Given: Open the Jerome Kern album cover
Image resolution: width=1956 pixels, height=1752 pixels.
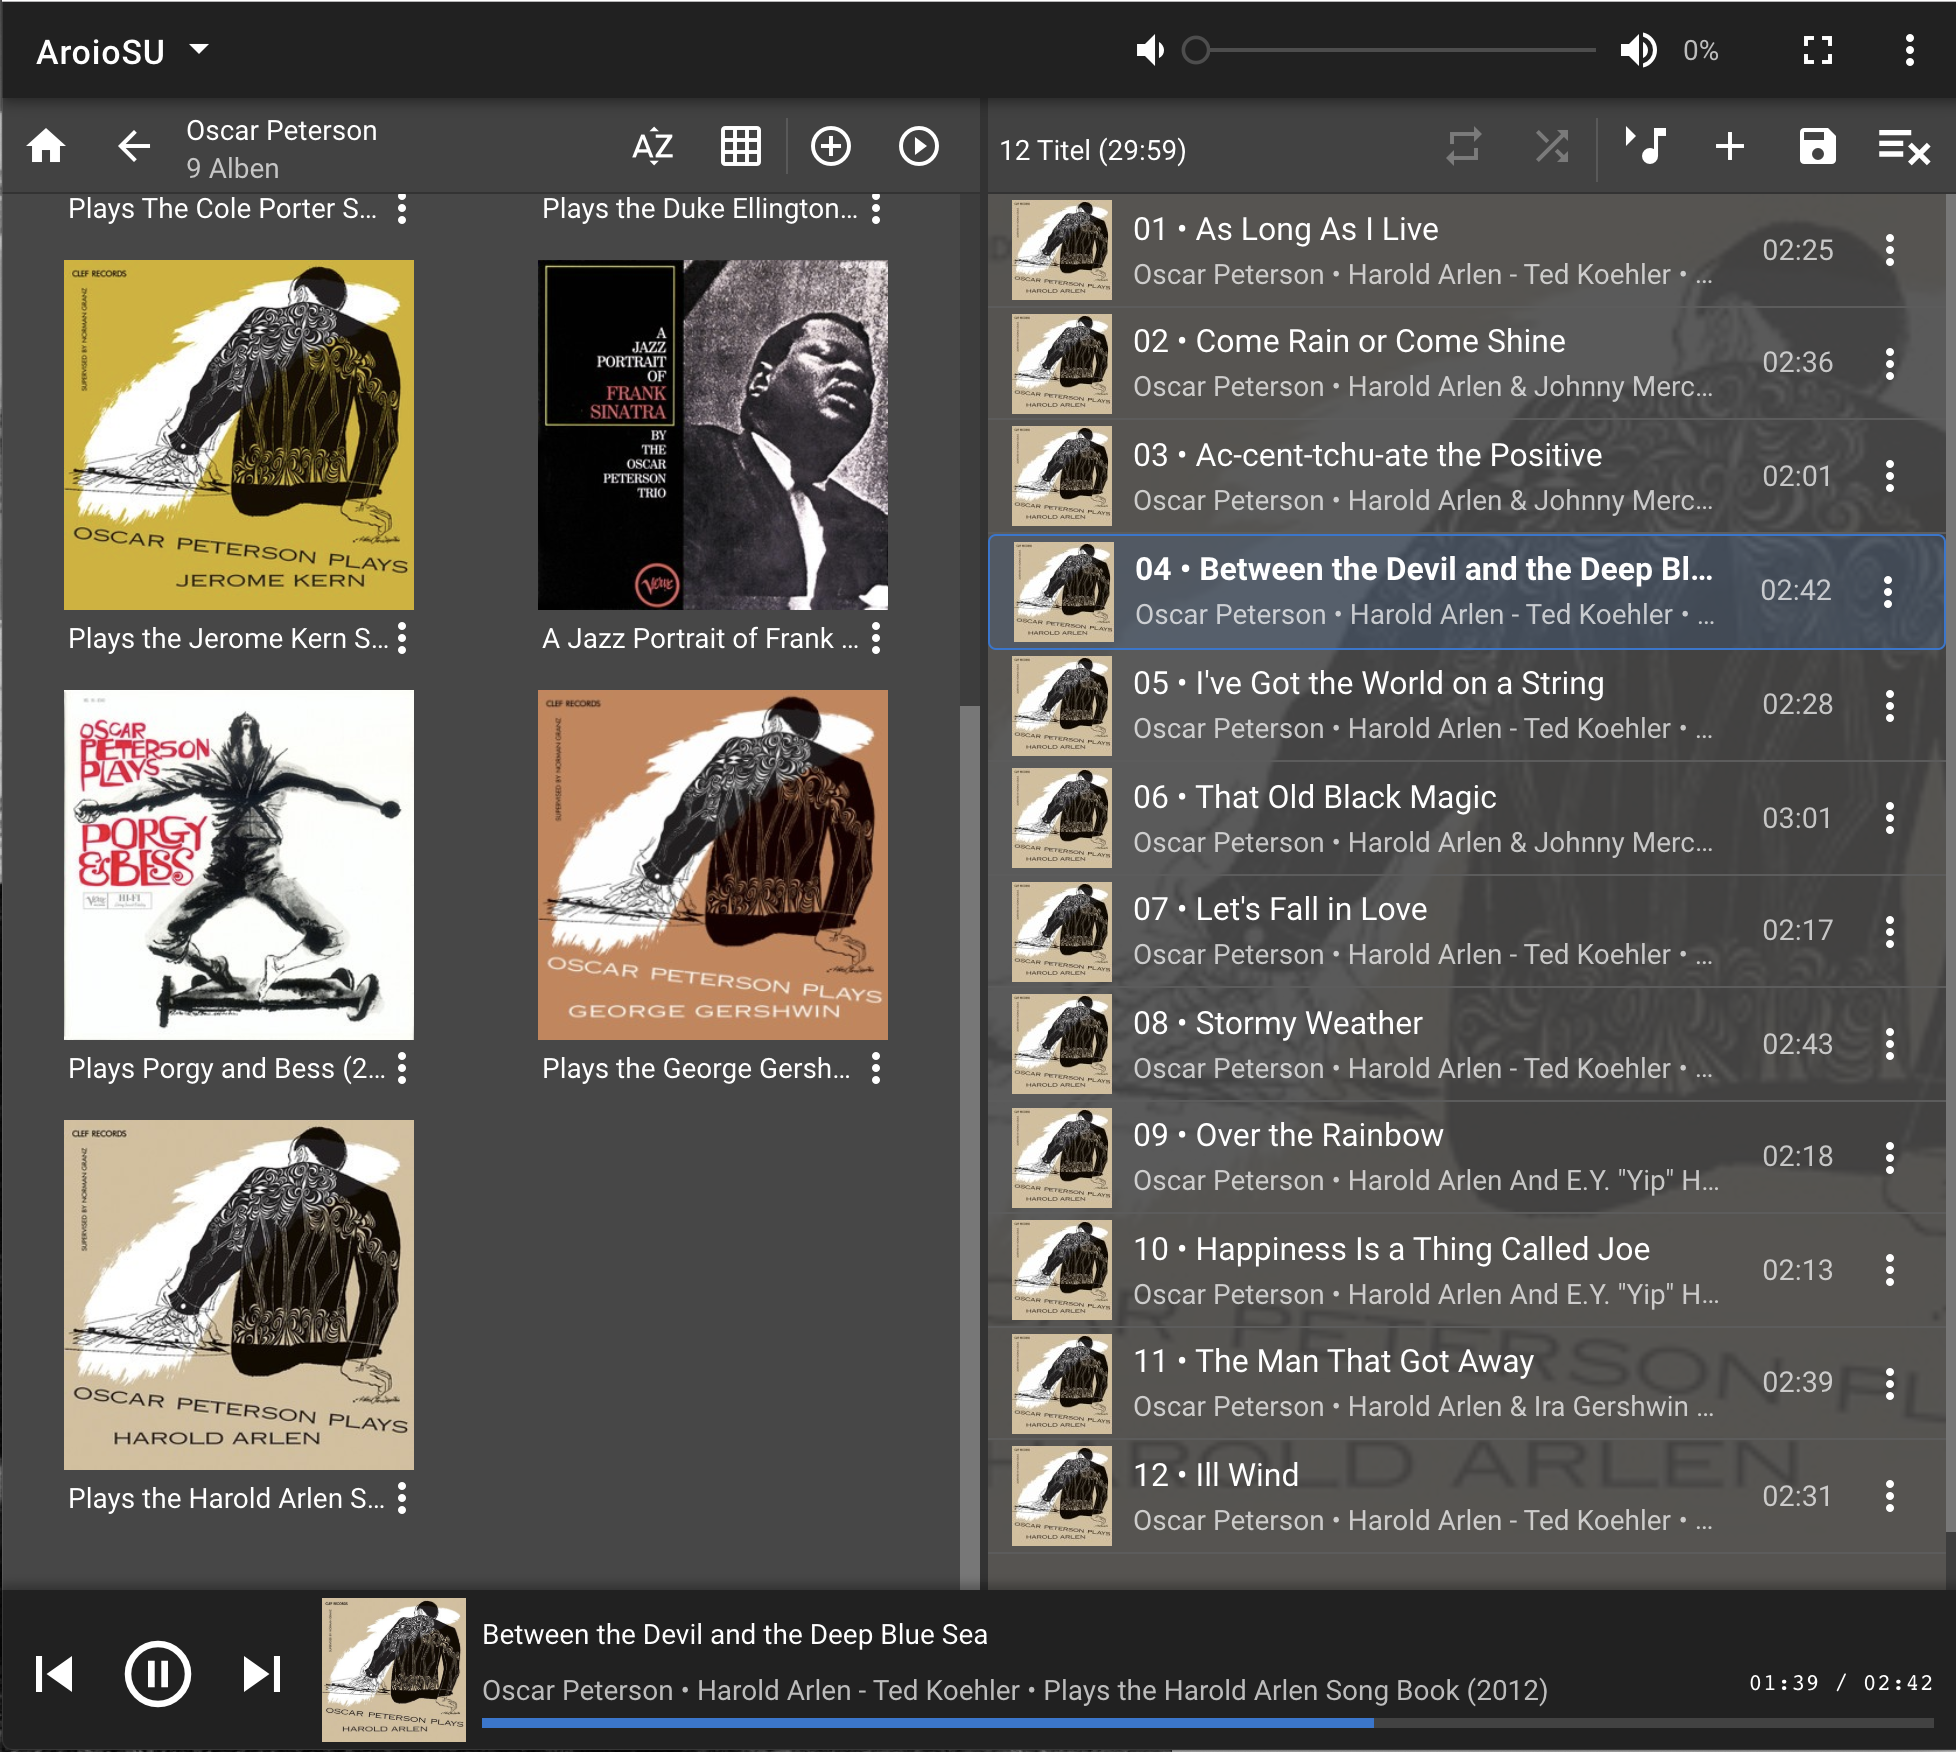Looking at the screenshot, I should click(x=239, y=435).
